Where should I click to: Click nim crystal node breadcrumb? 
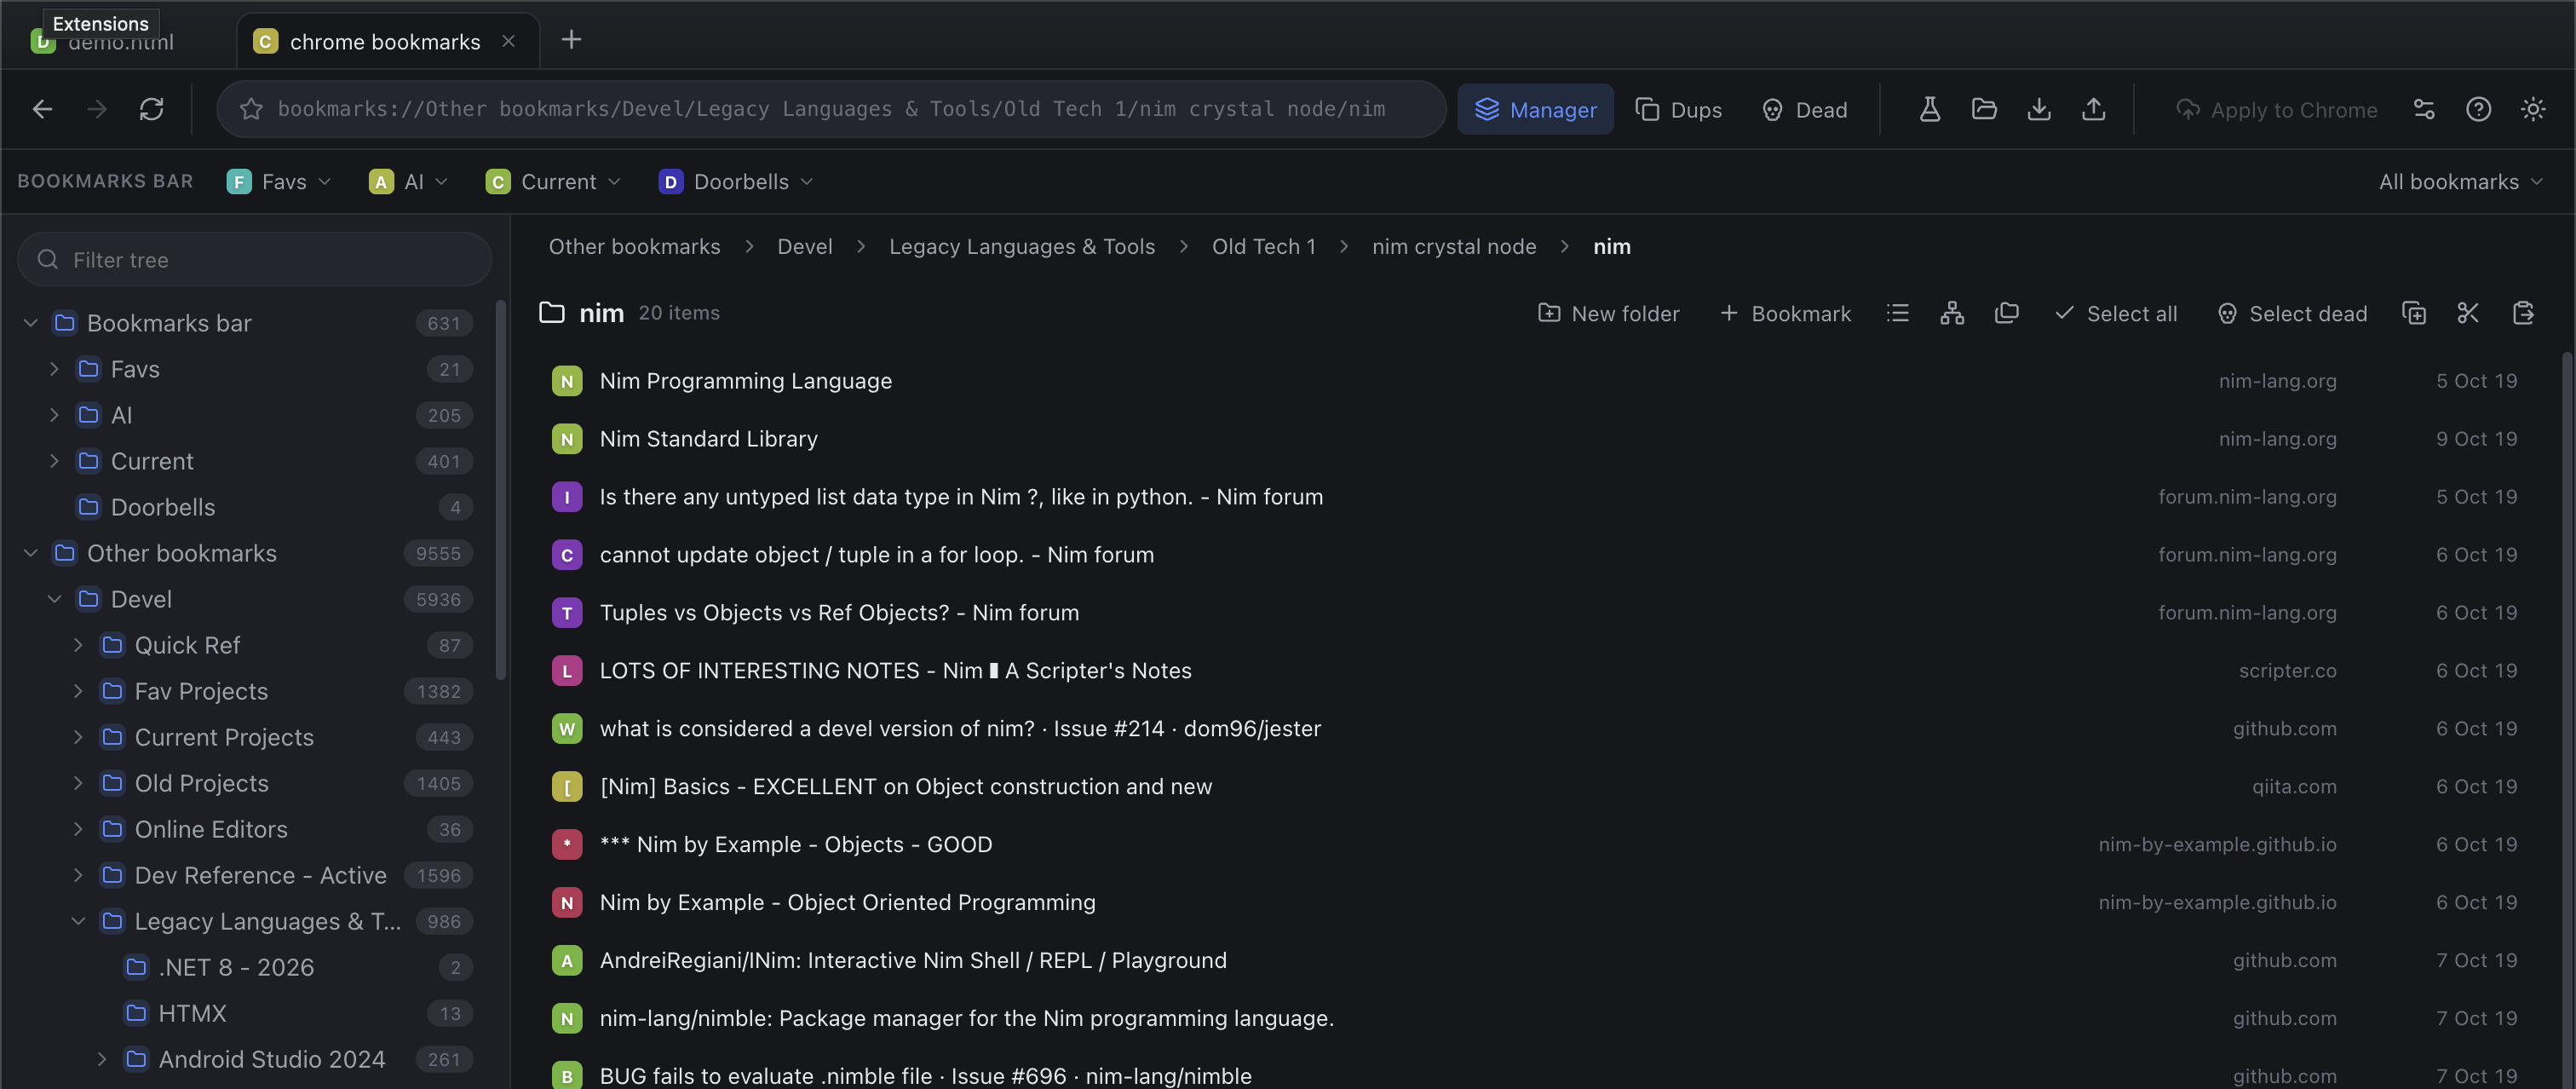tap(1454, 246)
